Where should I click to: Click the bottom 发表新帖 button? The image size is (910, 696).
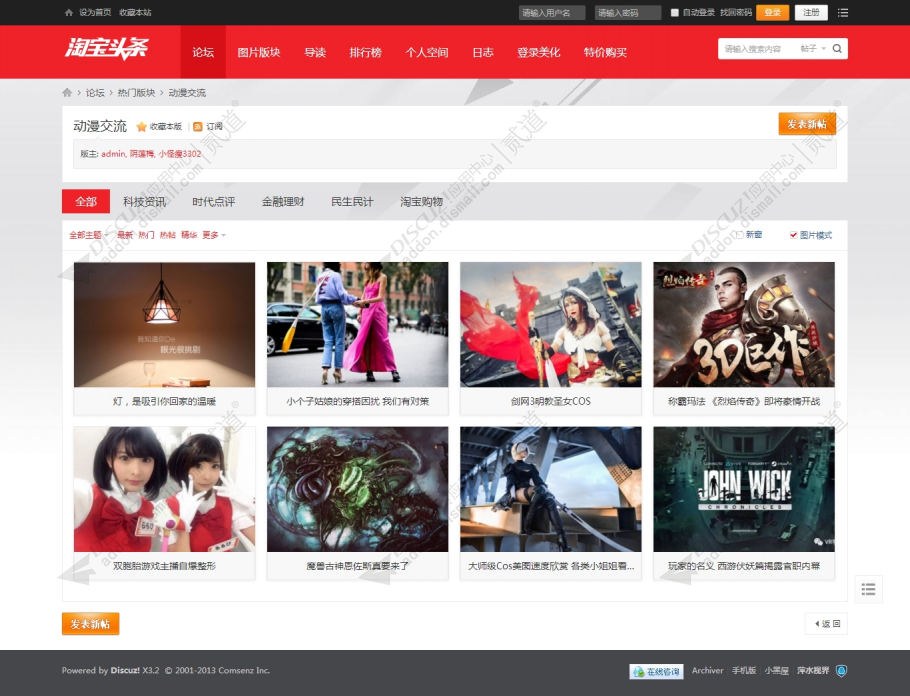pyautogui.click(x=91, y=624)
